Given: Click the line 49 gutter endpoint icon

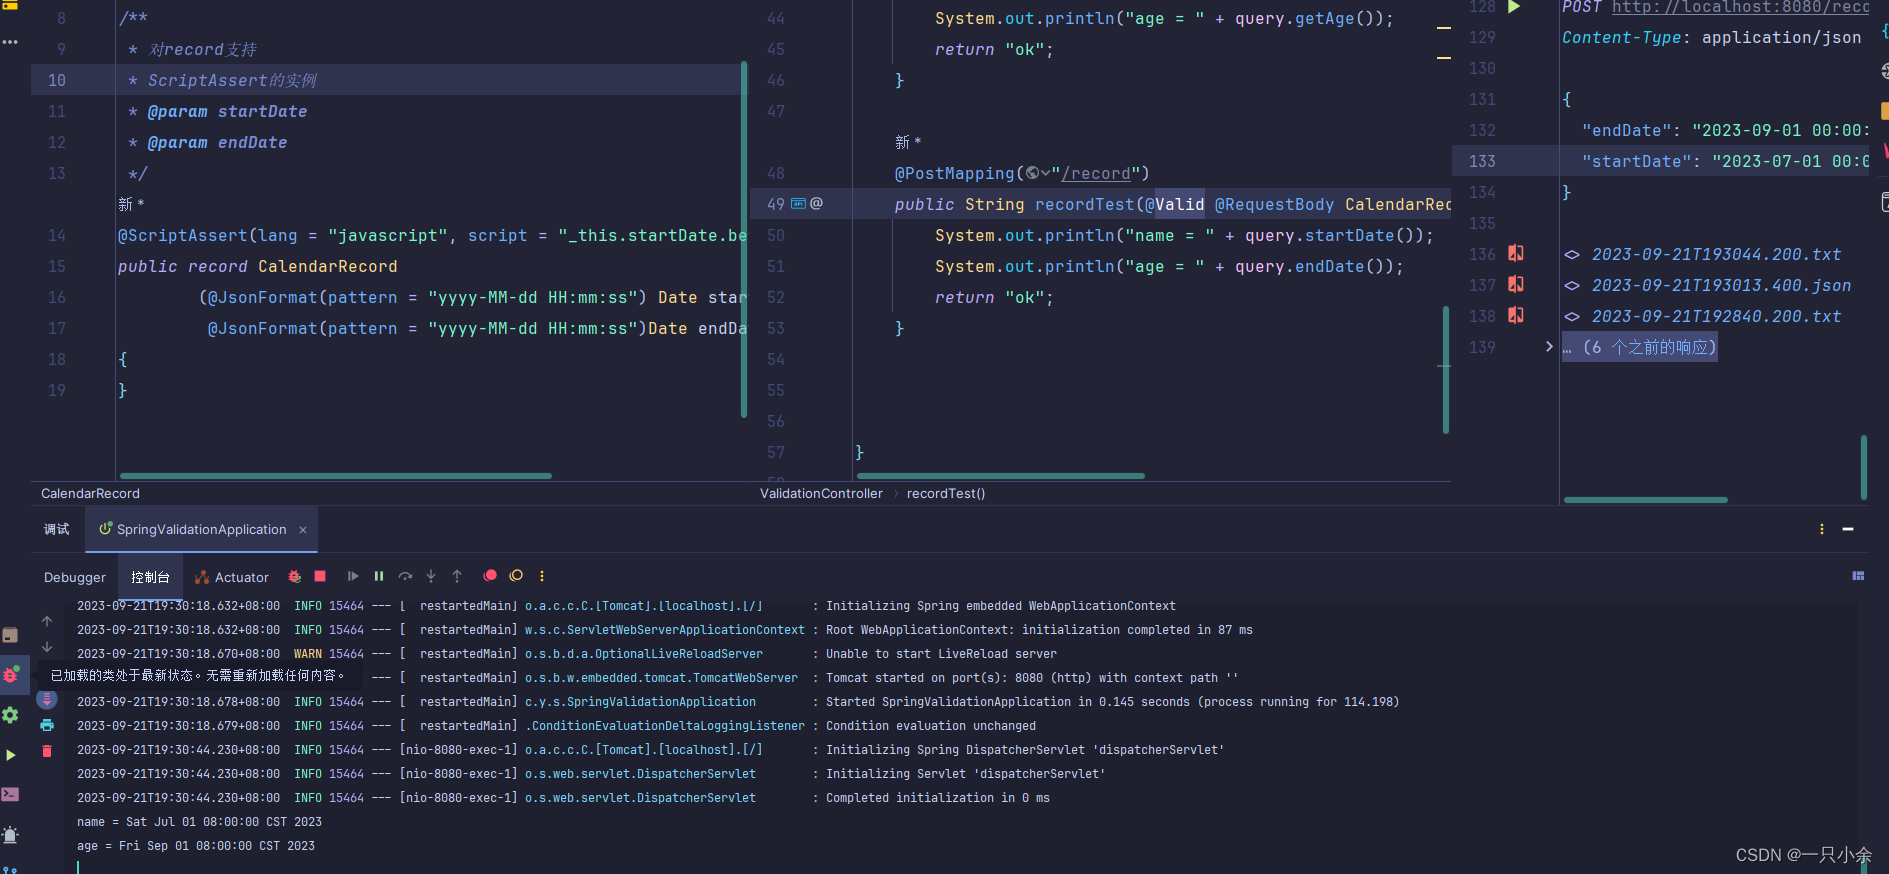Looking at the screenshot, I should [798, 203].
